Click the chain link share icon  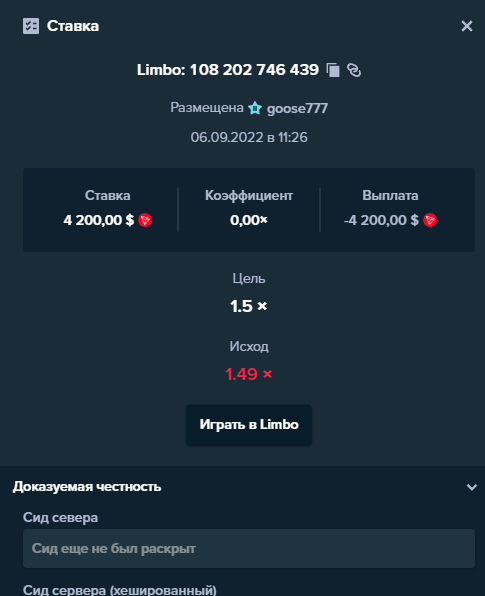tap(354, 70)
